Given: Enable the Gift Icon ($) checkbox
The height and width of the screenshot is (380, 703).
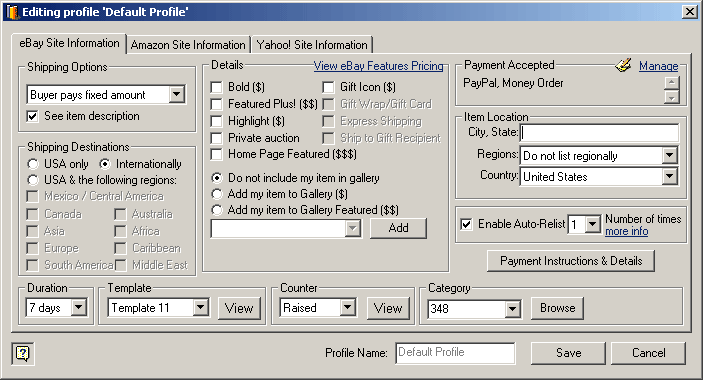Looking at the screenshot, I should [x=329, y=87].
